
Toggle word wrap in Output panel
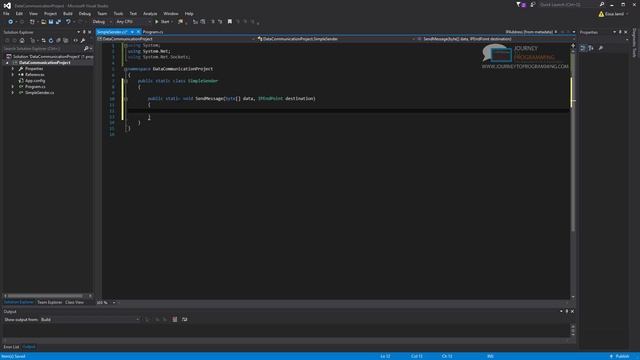point(184,320)
